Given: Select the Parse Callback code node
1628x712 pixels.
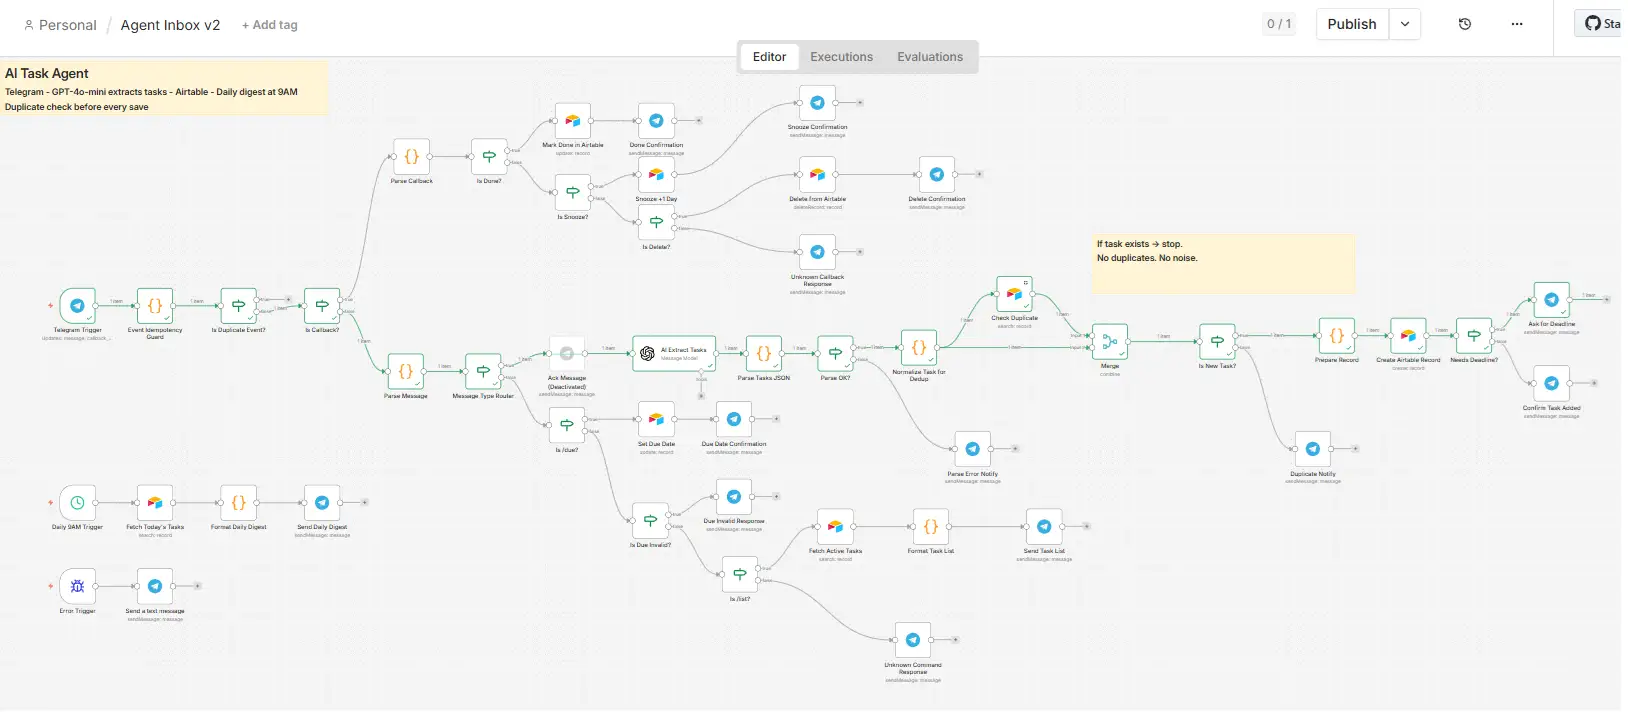Looking at the screenshot, I should click(x=411, y=157).
